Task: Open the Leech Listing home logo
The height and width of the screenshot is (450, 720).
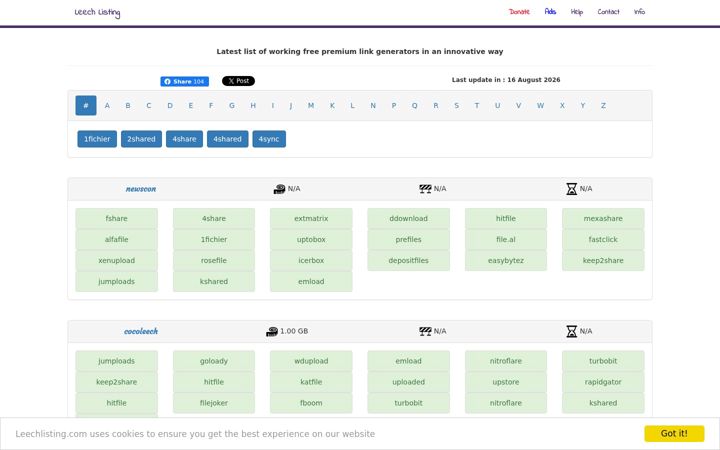Action: pyautogui.click(x=97, y=12)
